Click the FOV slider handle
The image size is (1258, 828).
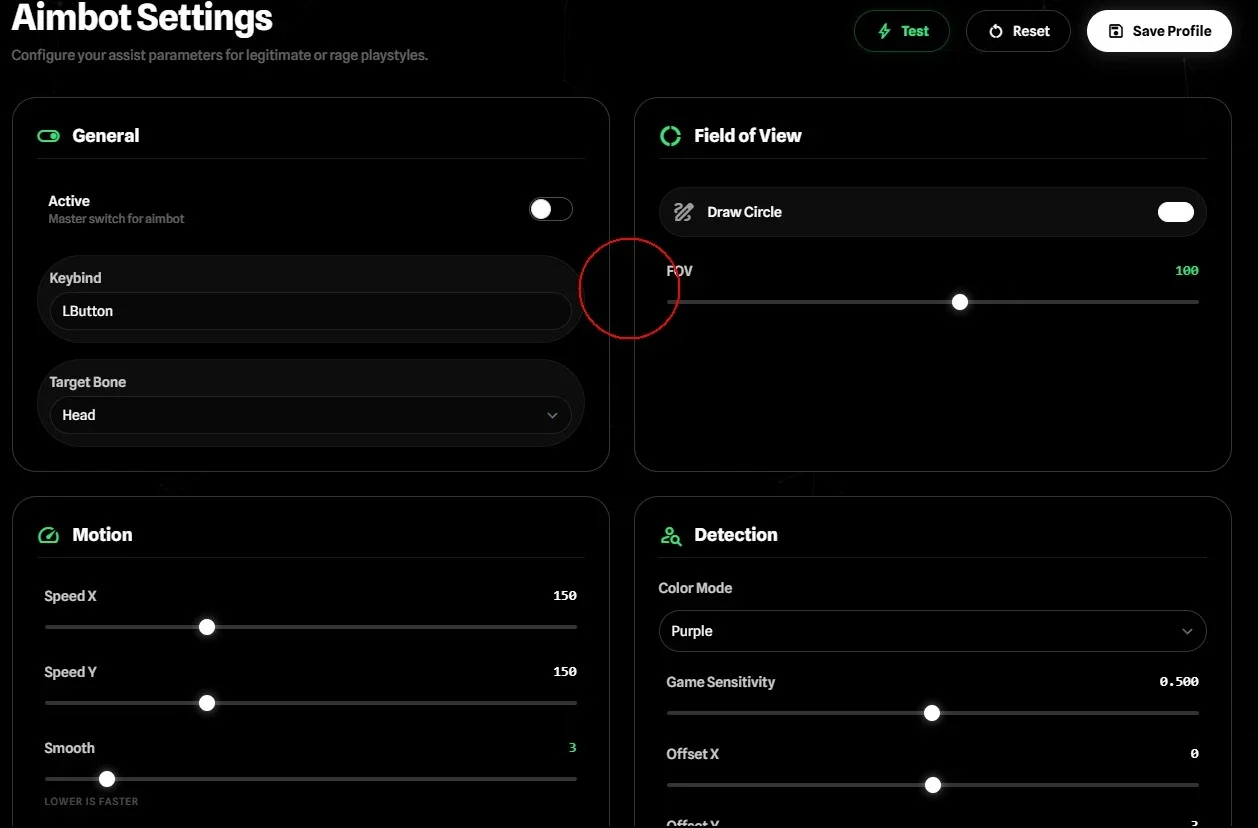point(960,302)
